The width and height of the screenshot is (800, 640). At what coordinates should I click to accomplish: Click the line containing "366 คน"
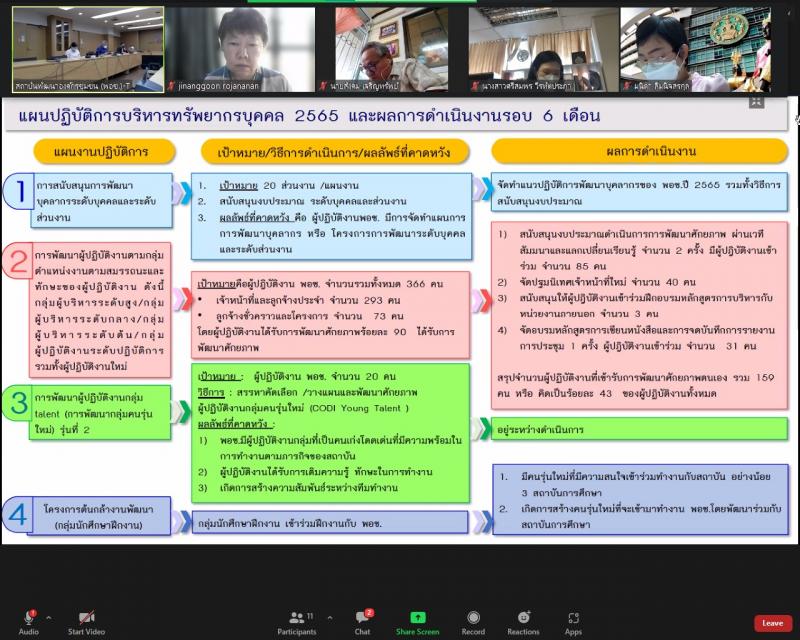(320, 284)
